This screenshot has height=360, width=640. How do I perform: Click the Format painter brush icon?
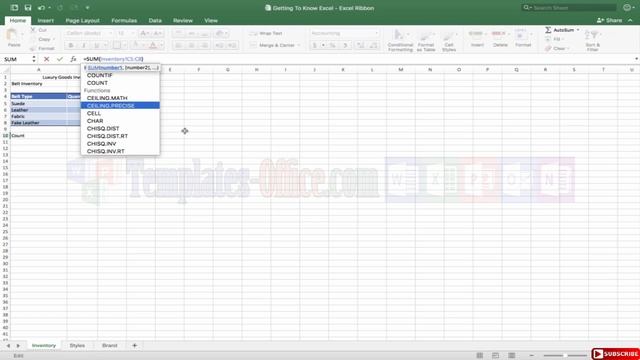tap(33, 48)
